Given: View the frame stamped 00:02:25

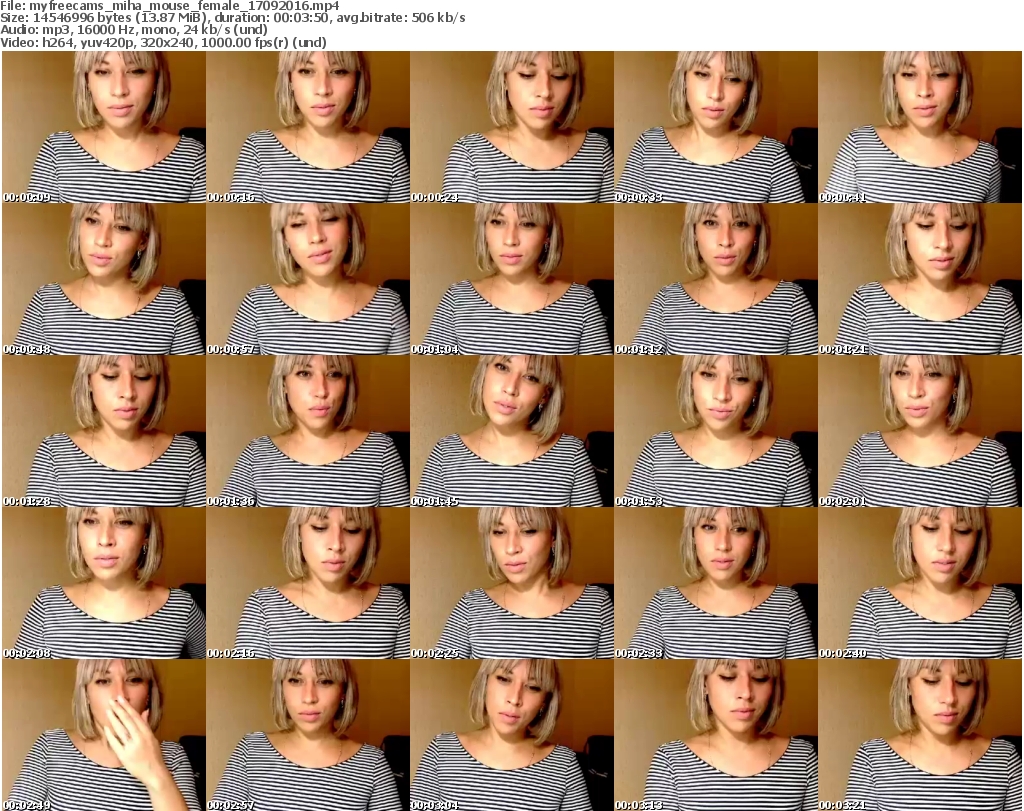Looking at the screenshot, I should click(x=512, y=583).
